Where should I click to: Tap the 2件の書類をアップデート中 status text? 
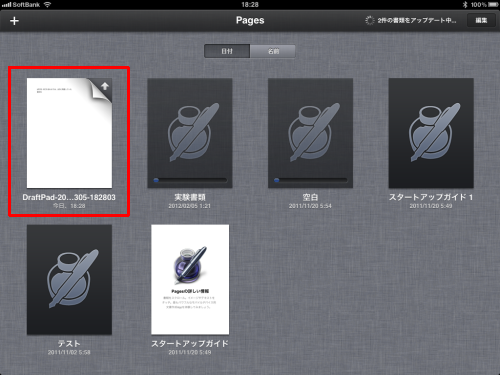click(417, 20)
